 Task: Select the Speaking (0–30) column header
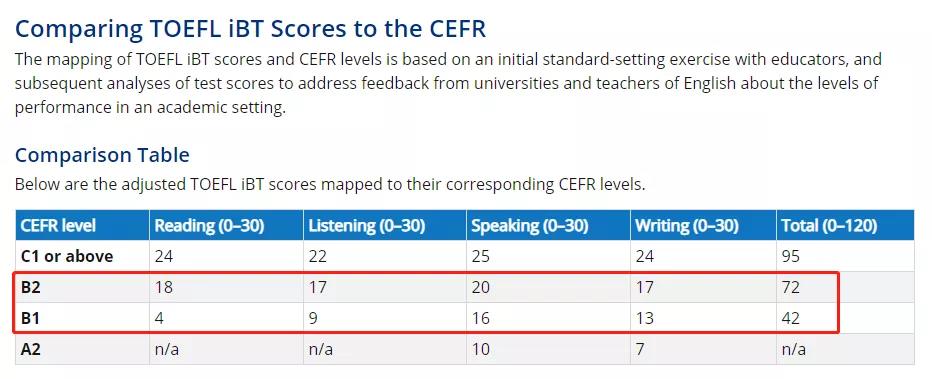tap(530, 226)
